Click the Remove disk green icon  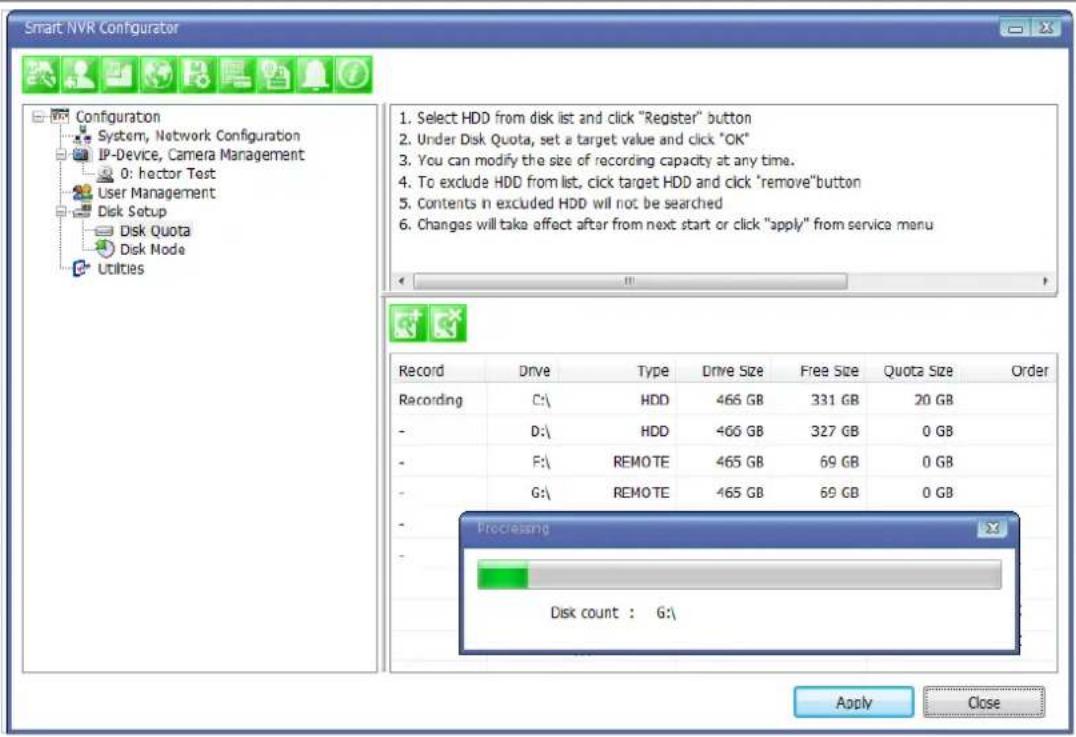point(447,323)
